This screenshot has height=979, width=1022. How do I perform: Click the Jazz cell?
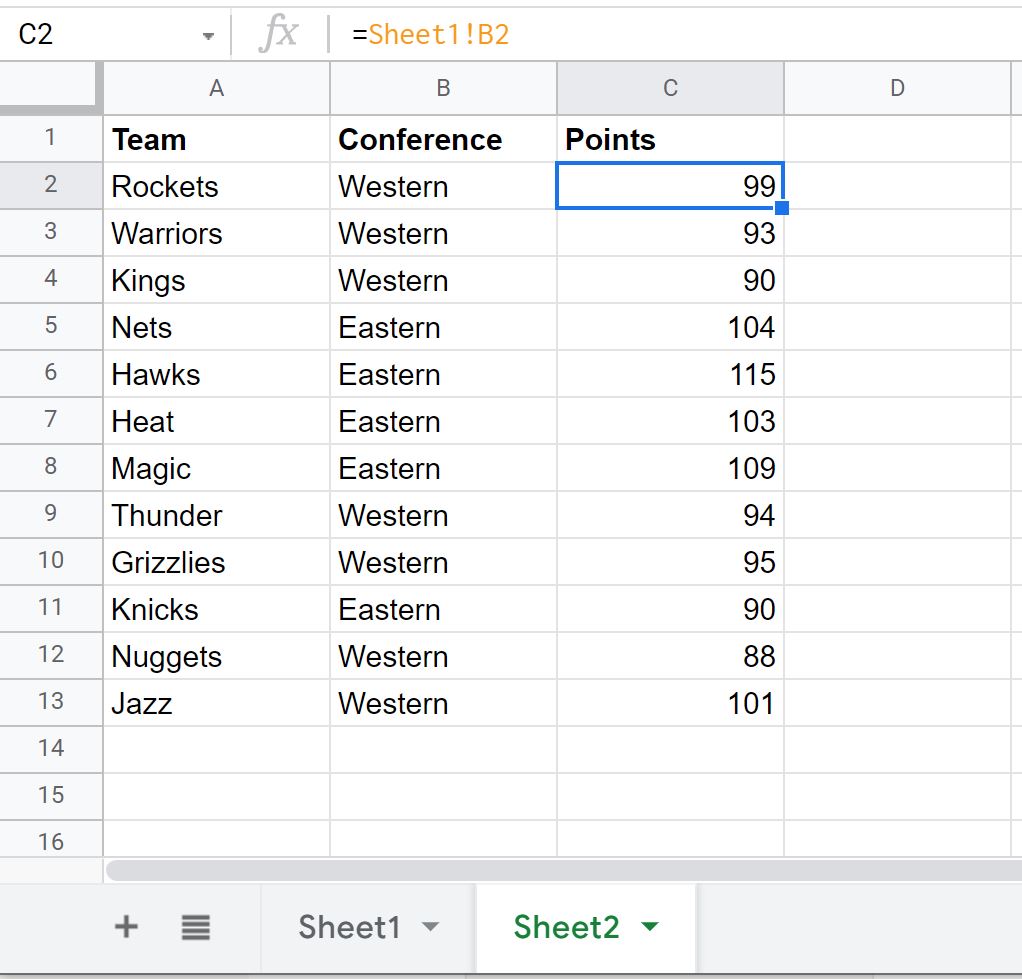click(x=216, y=703)
